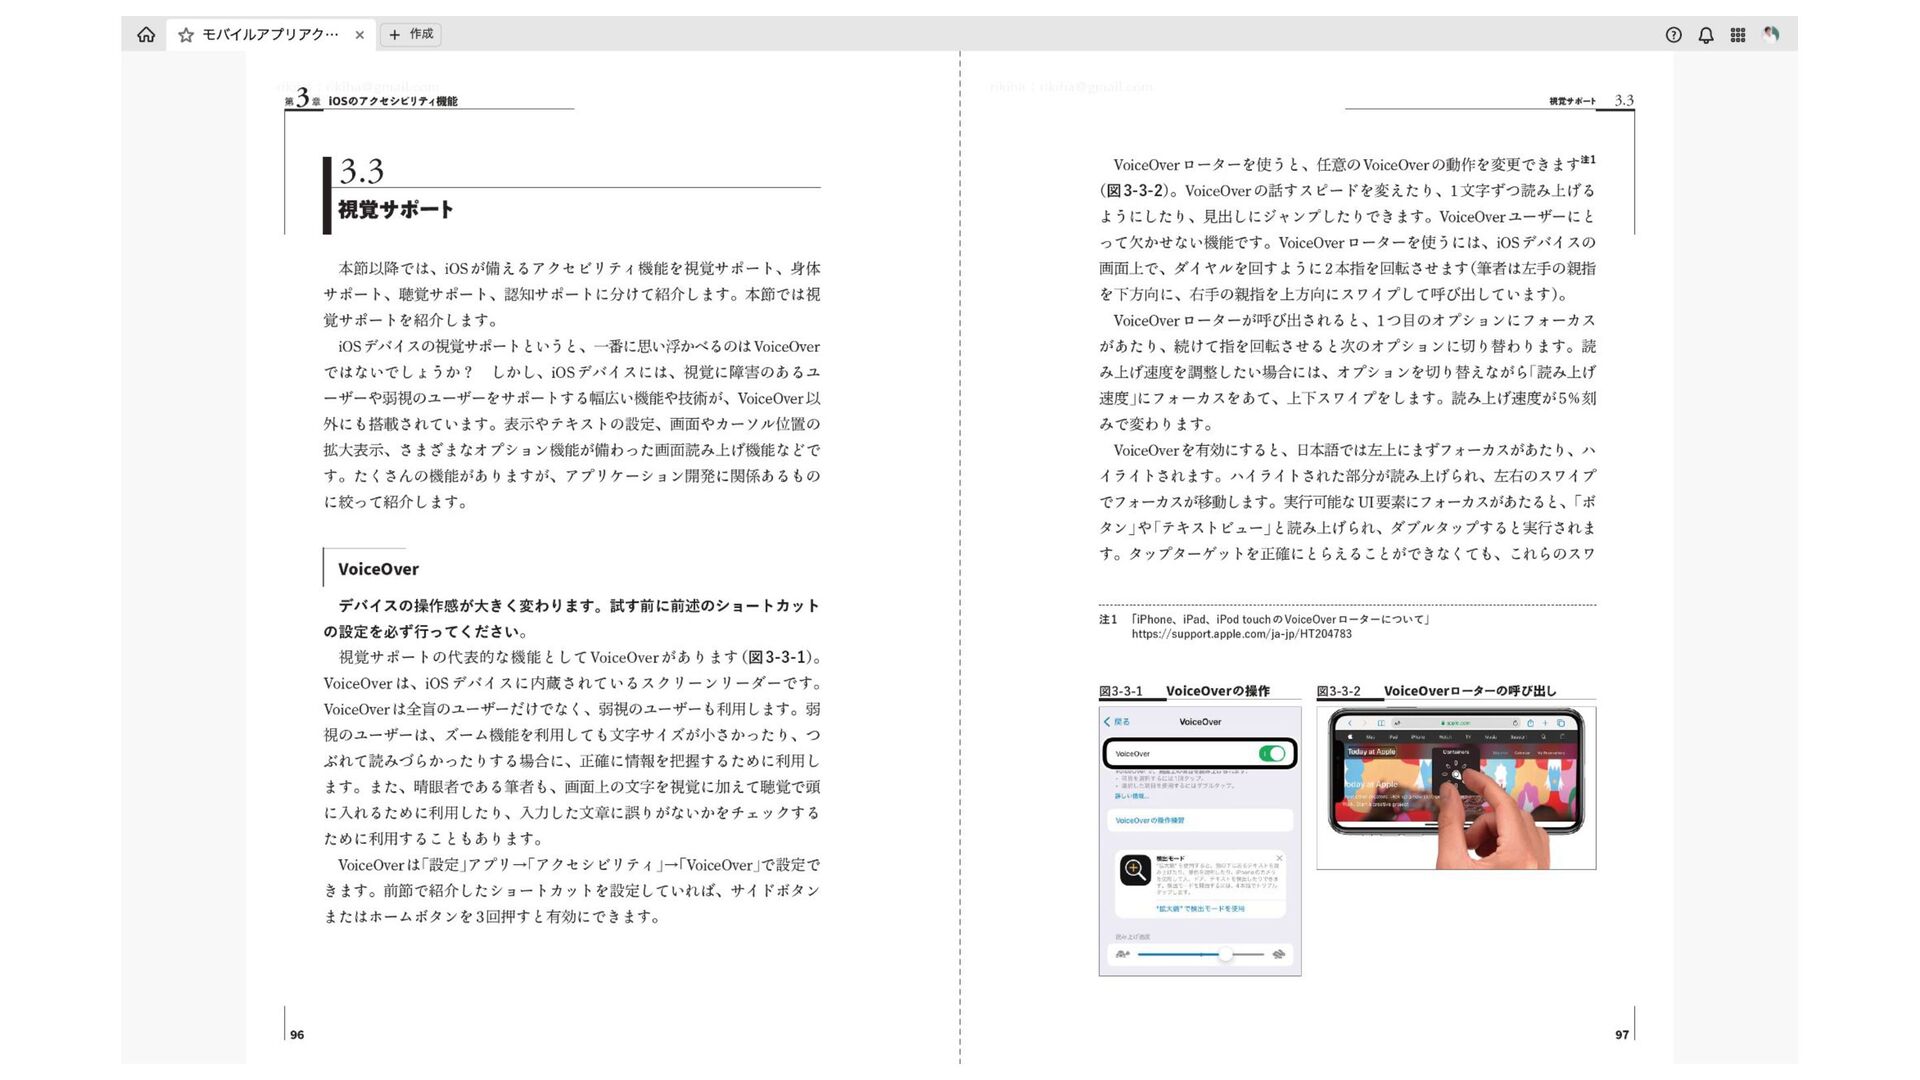
Task: Dismiss the 検出モード card with its X
Action: pyautogui.click(x=1279, y=858)
